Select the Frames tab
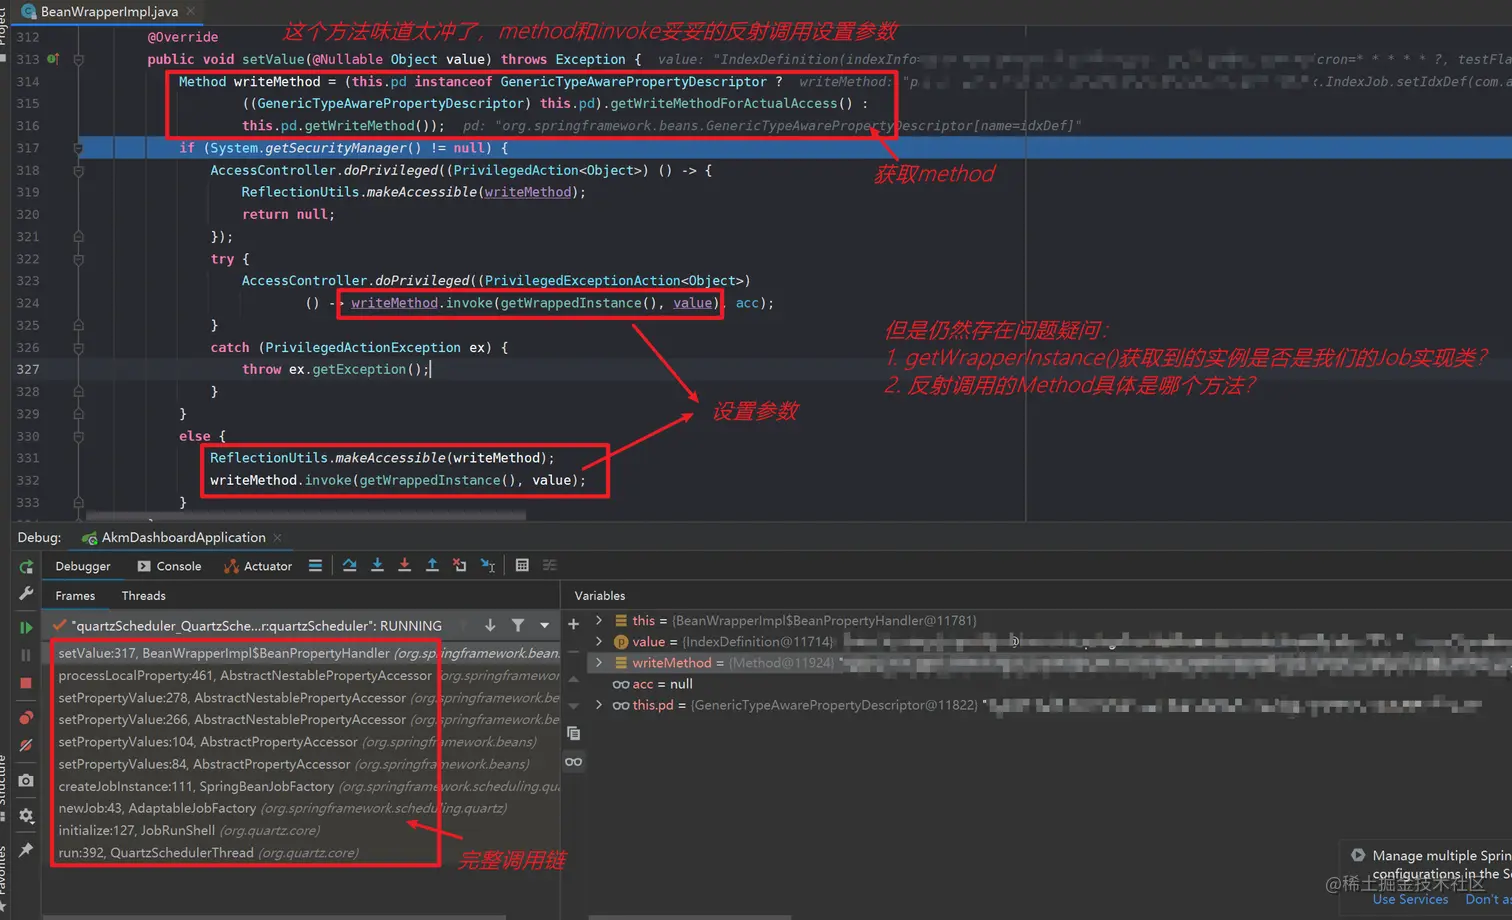Image resolution: width=1512 pixels, height=920 pixels. pos(75,596)
